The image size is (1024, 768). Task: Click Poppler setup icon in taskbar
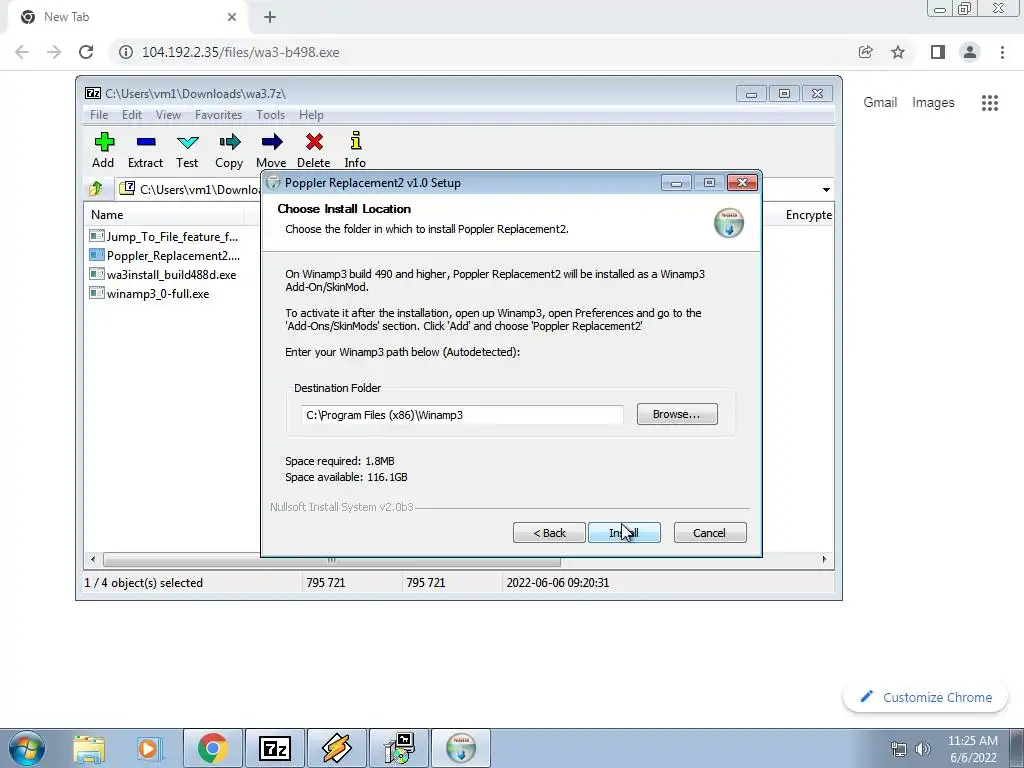460,748
